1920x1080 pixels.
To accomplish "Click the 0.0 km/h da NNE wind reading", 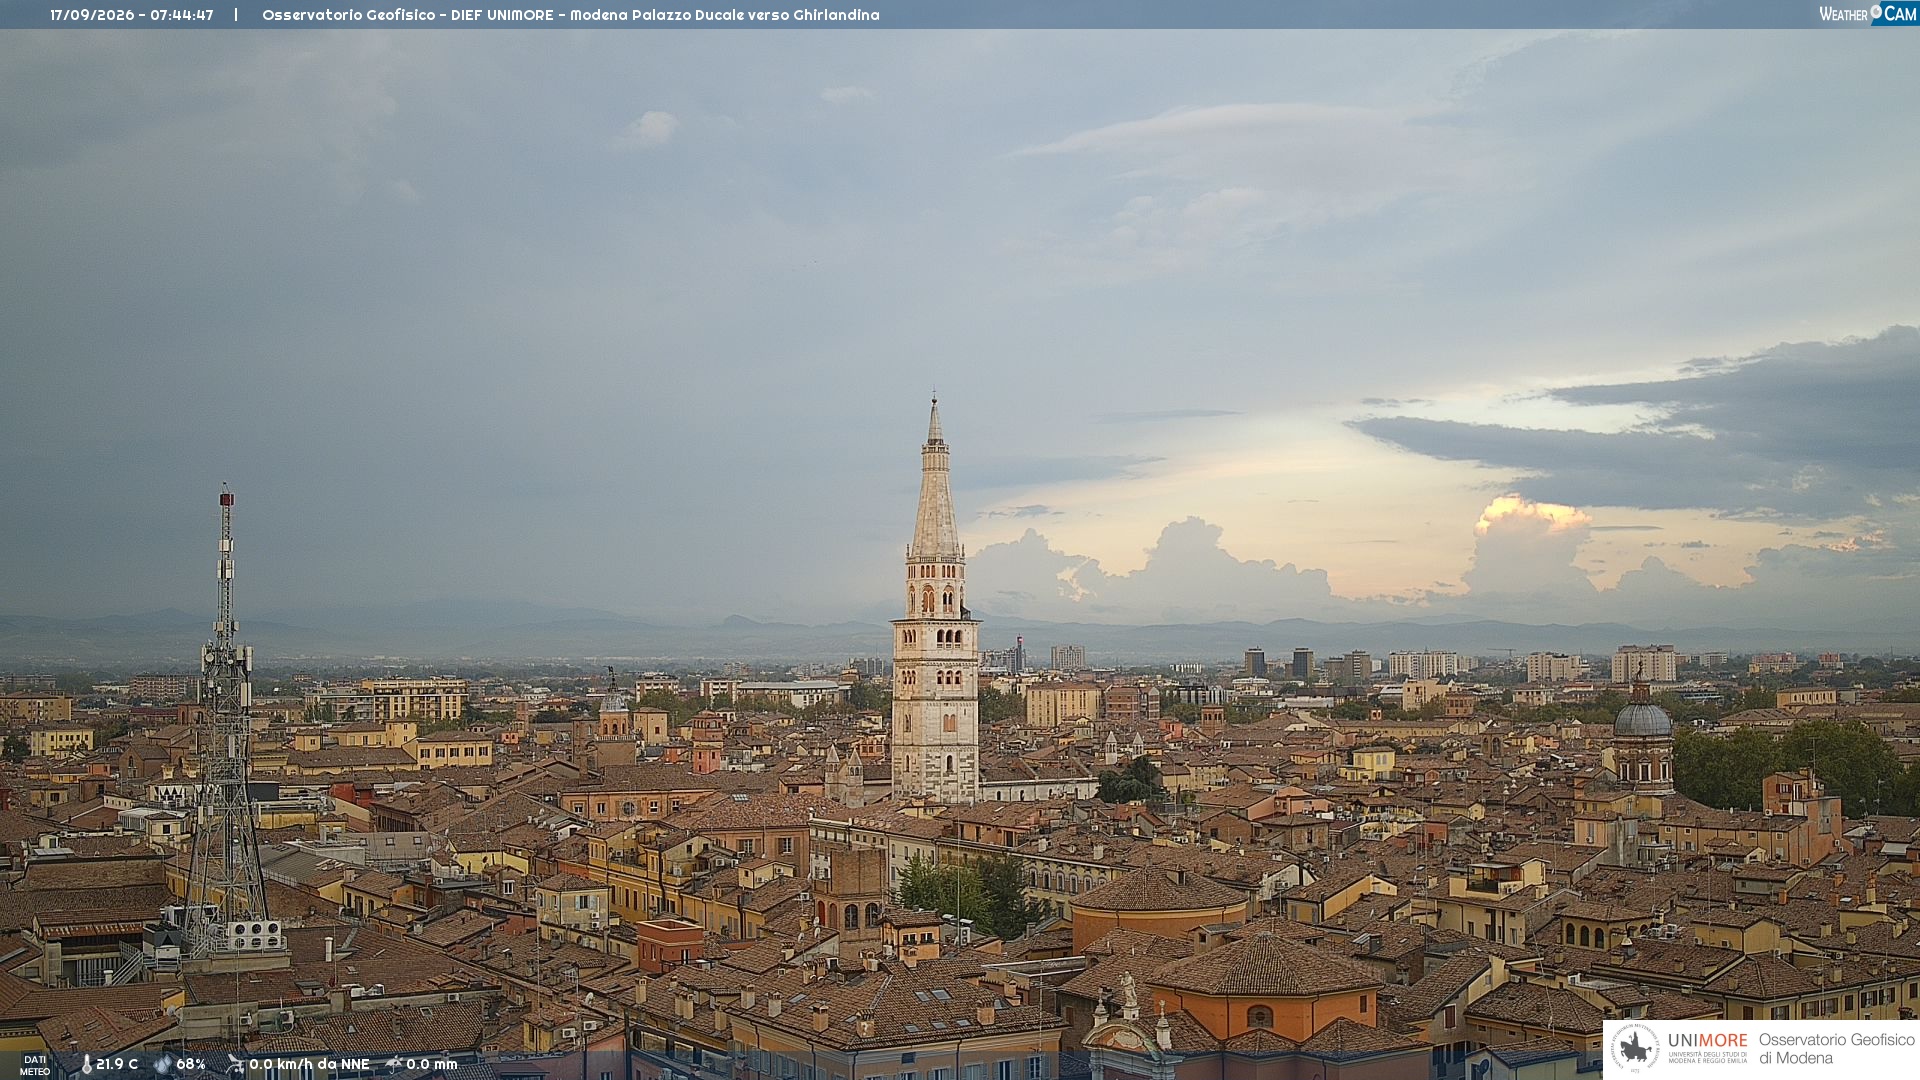I will coord(309,1064).
